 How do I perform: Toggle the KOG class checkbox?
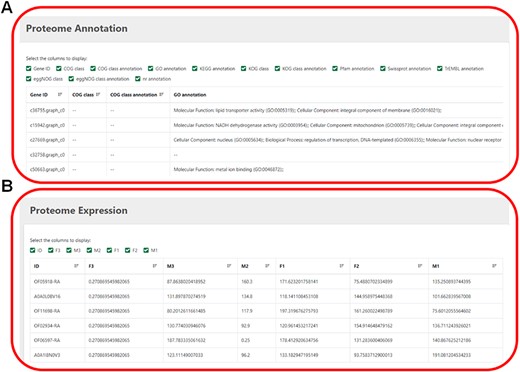coord(244,69)
